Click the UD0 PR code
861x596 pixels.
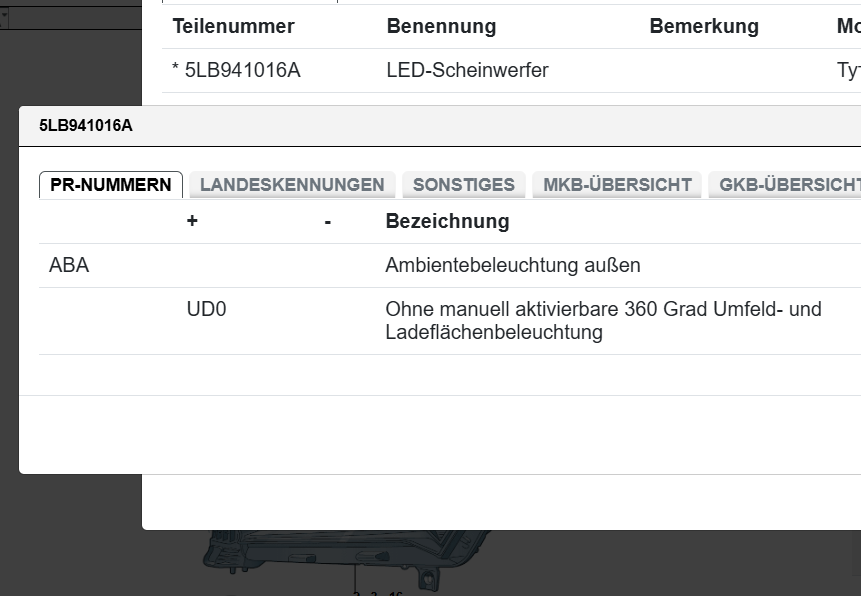206,310
